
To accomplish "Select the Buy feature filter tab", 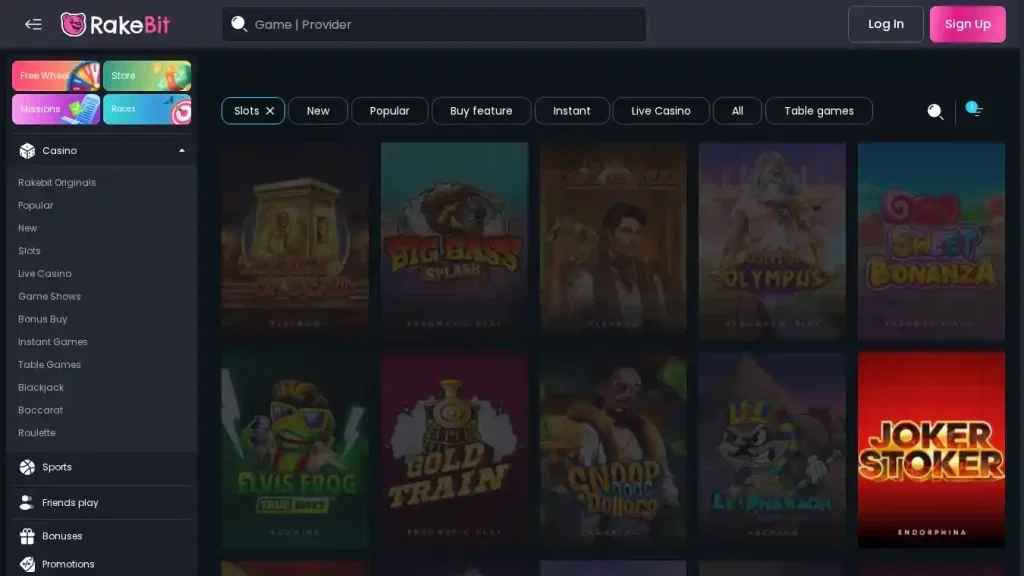I will click(481, 111).
